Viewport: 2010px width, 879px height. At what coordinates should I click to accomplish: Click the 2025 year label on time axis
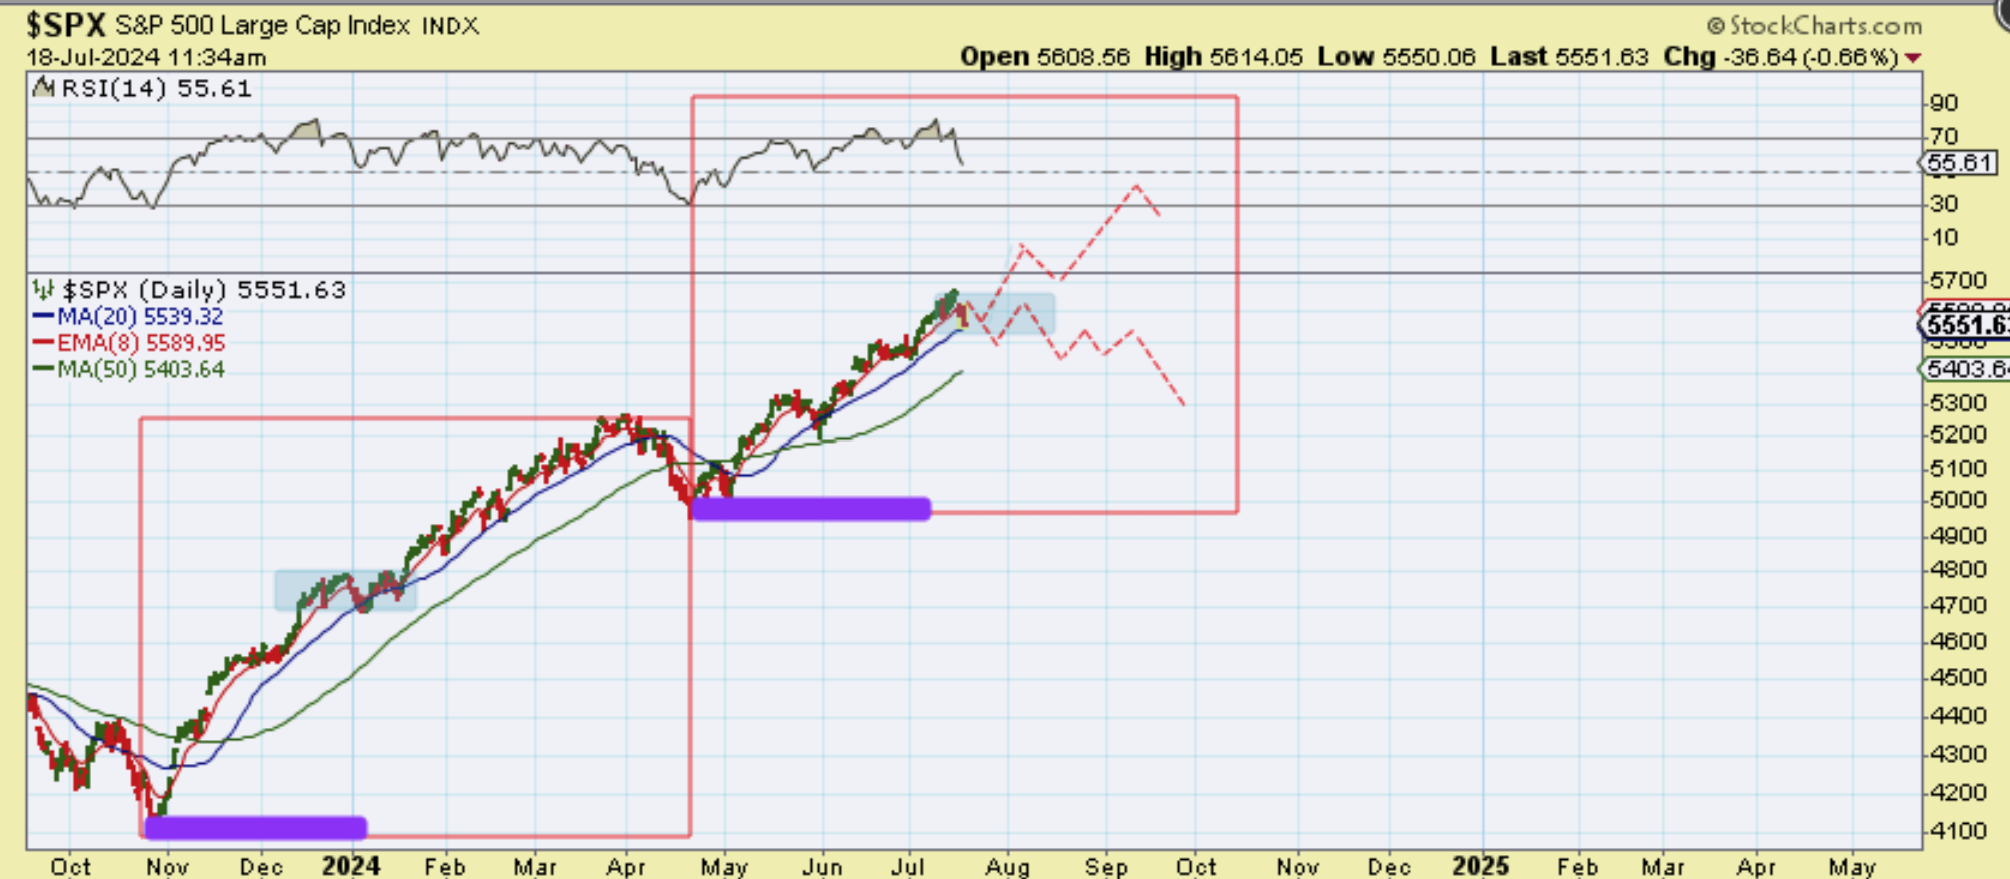click(1481, 866)
